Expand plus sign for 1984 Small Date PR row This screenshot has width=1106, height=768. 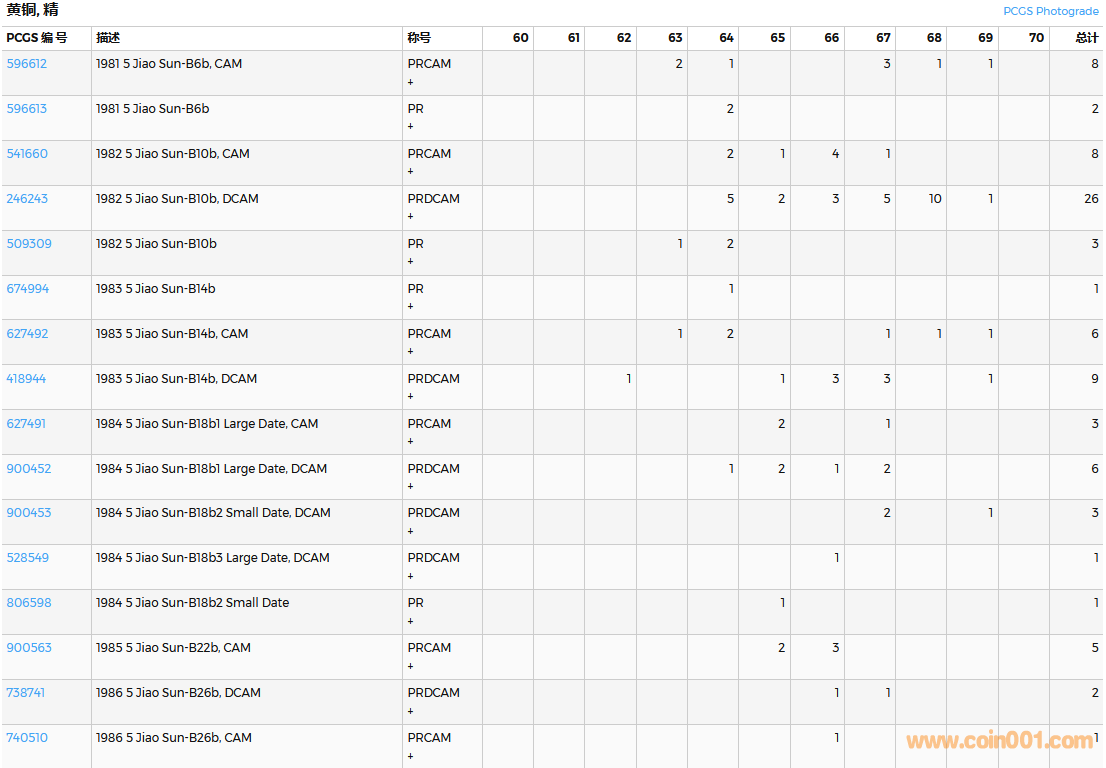coord(410,621)
